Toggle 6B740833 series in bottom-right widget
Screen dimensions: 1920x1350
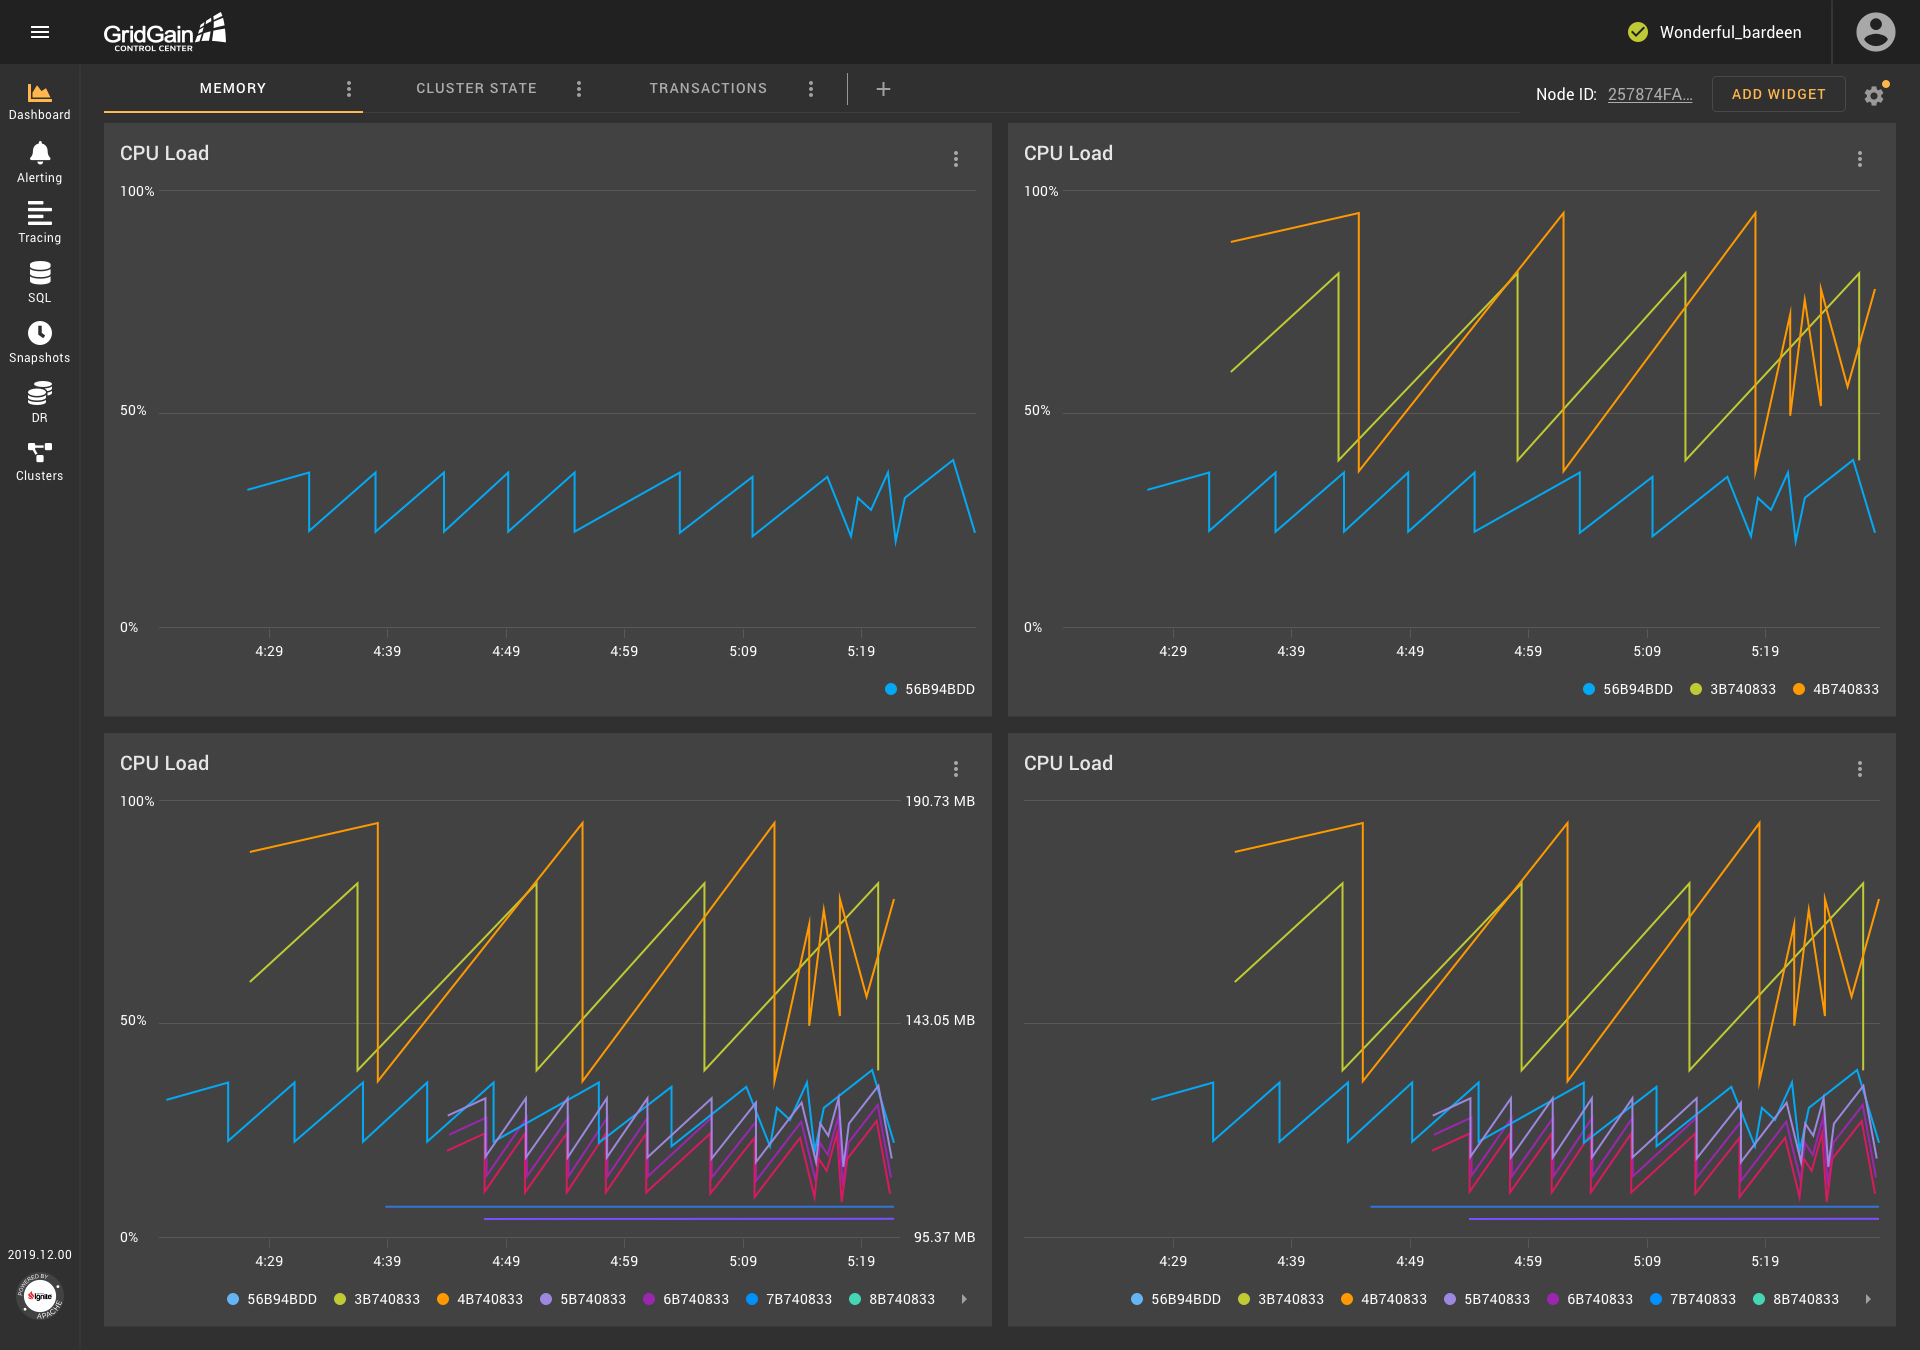point(1590,1299)
